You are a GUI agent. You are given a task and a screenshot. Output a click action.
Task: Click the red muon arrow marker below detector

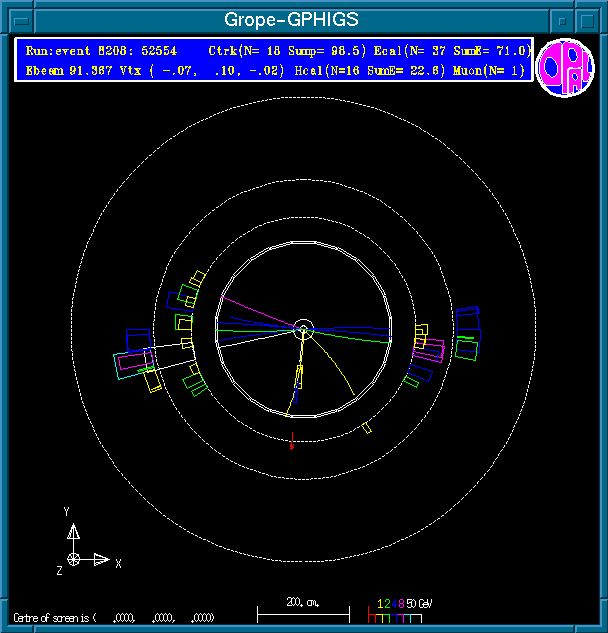[291, 441]
